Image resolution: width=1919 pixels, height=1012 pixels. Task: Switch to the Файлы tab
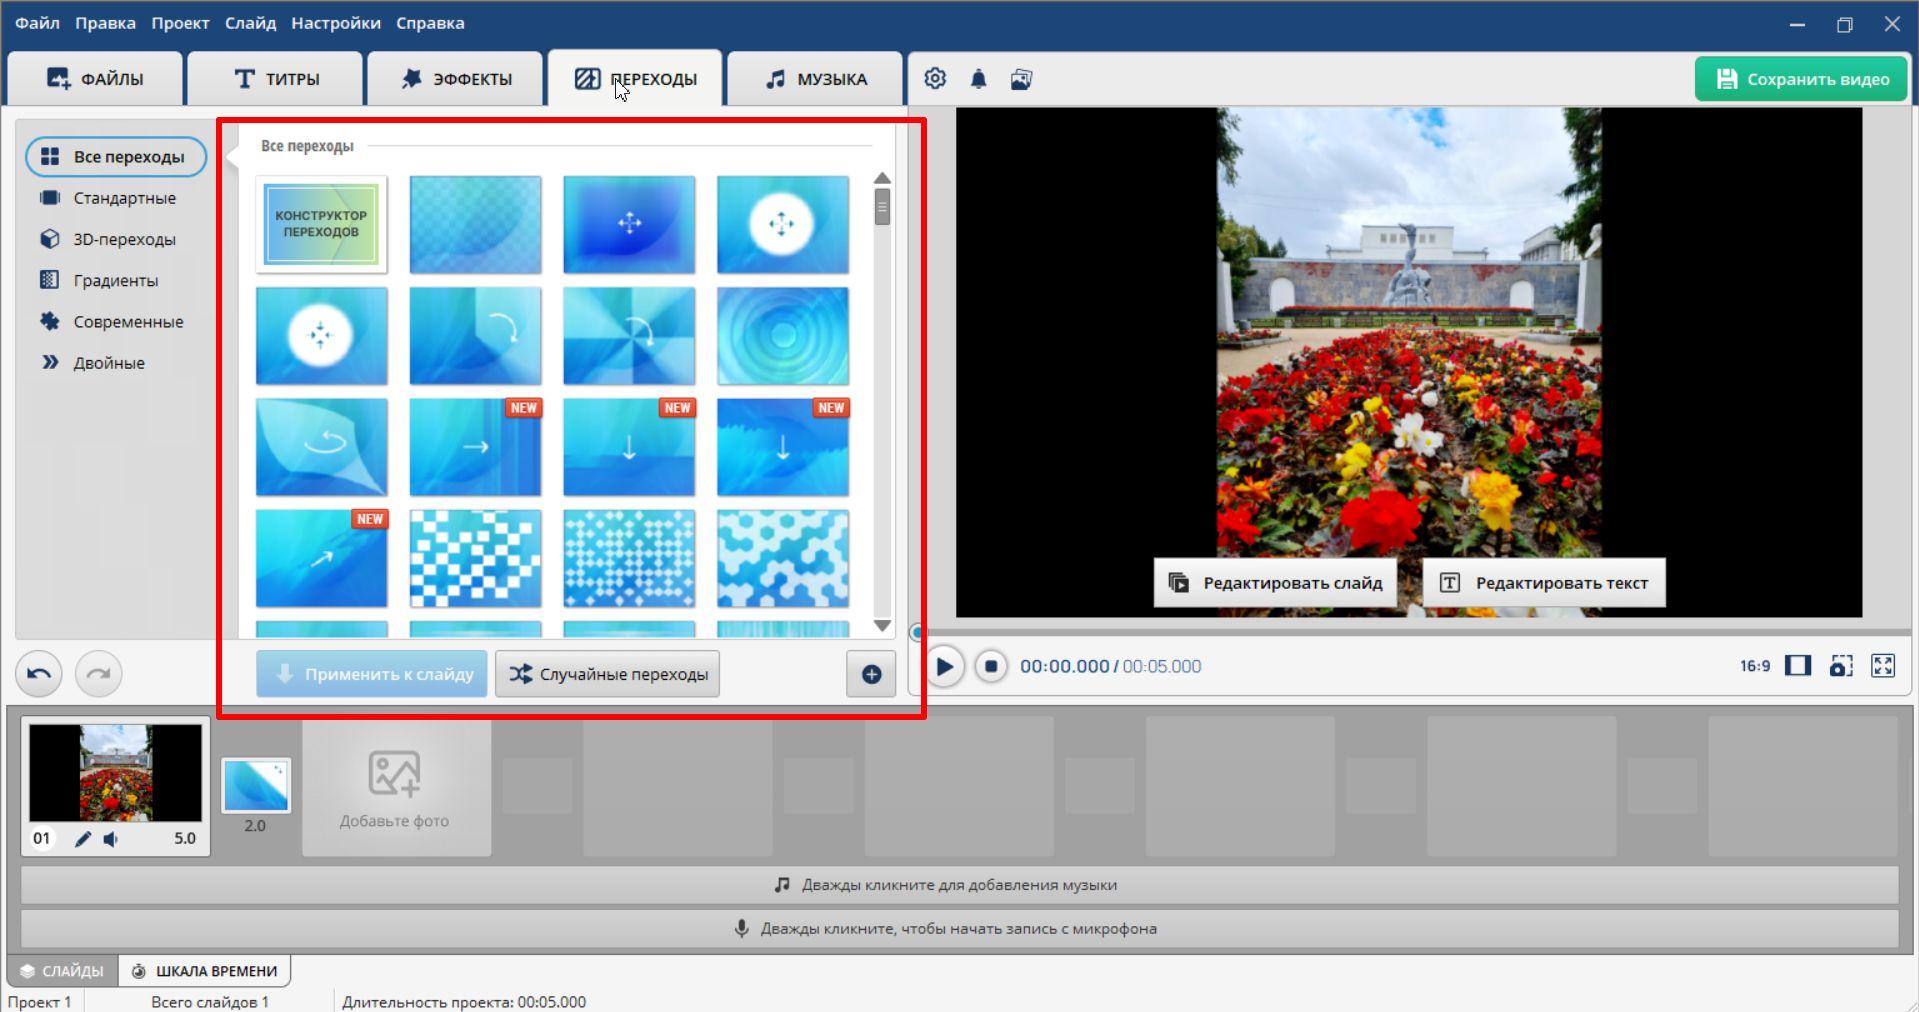pyautogui.click(x=96, y=79)
